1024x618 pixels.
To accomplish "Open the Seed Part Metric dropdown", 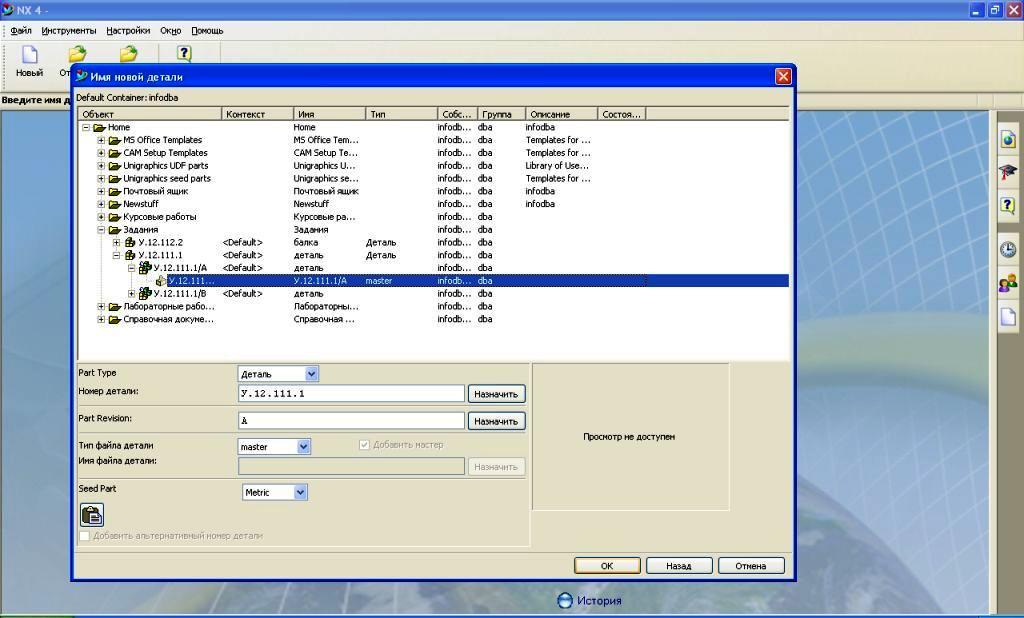I will coord(300,492).
